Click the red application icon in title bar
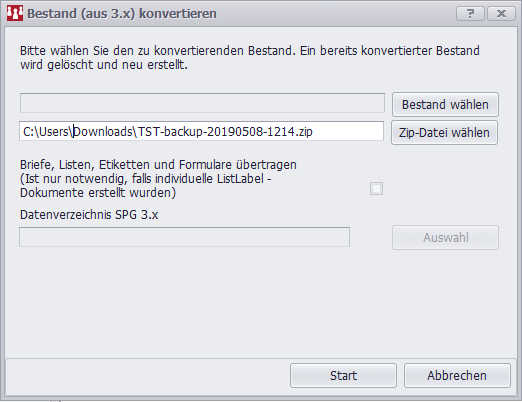522x402 pixels. click(15, 13)
